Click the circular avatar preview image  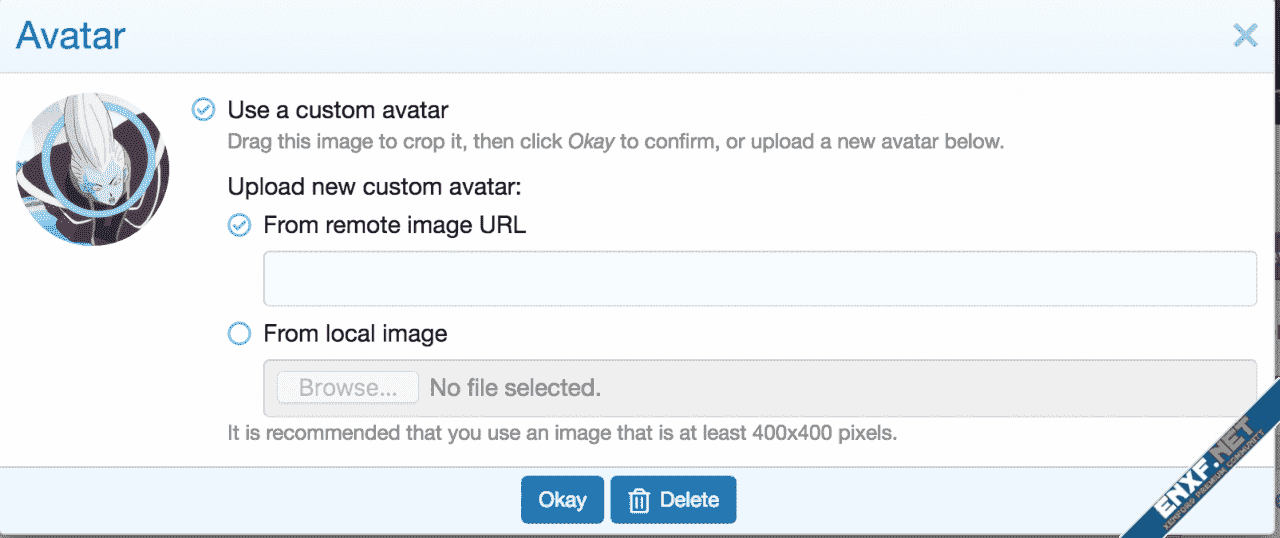93,170
